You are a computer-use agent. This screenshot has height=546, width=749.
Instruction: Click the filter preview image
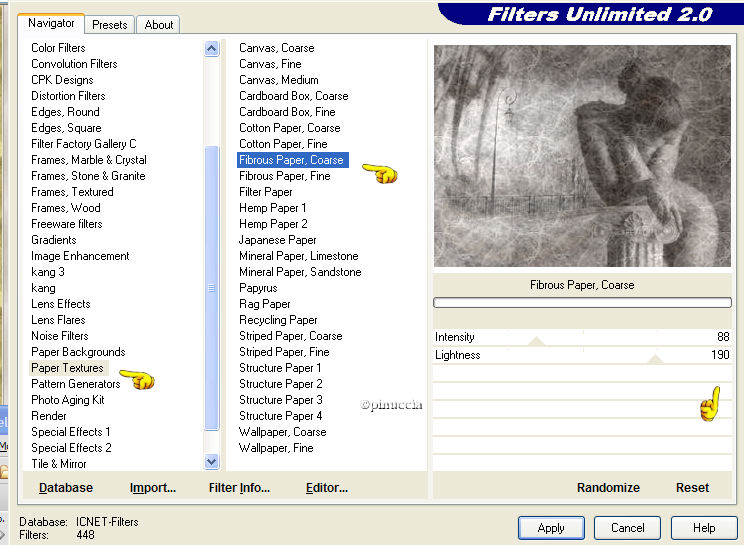click(582, 156)
